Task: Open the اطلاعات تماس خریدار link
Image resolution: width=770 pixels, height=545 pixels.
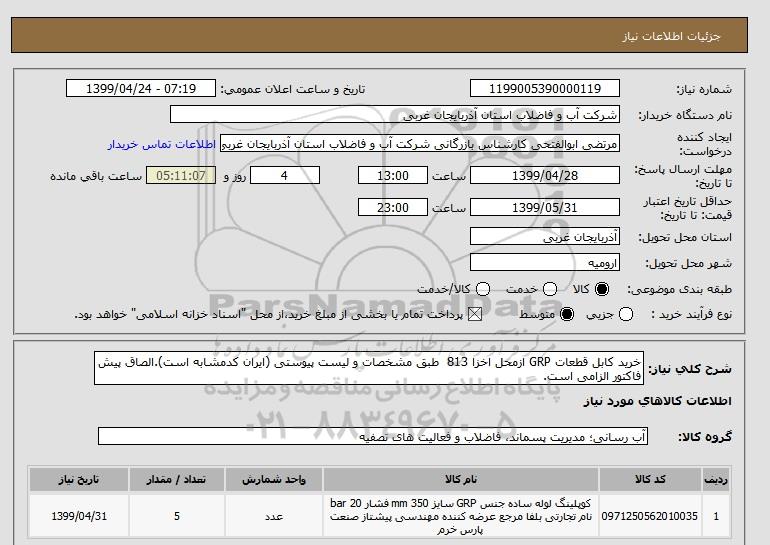Action: point(162,145)
